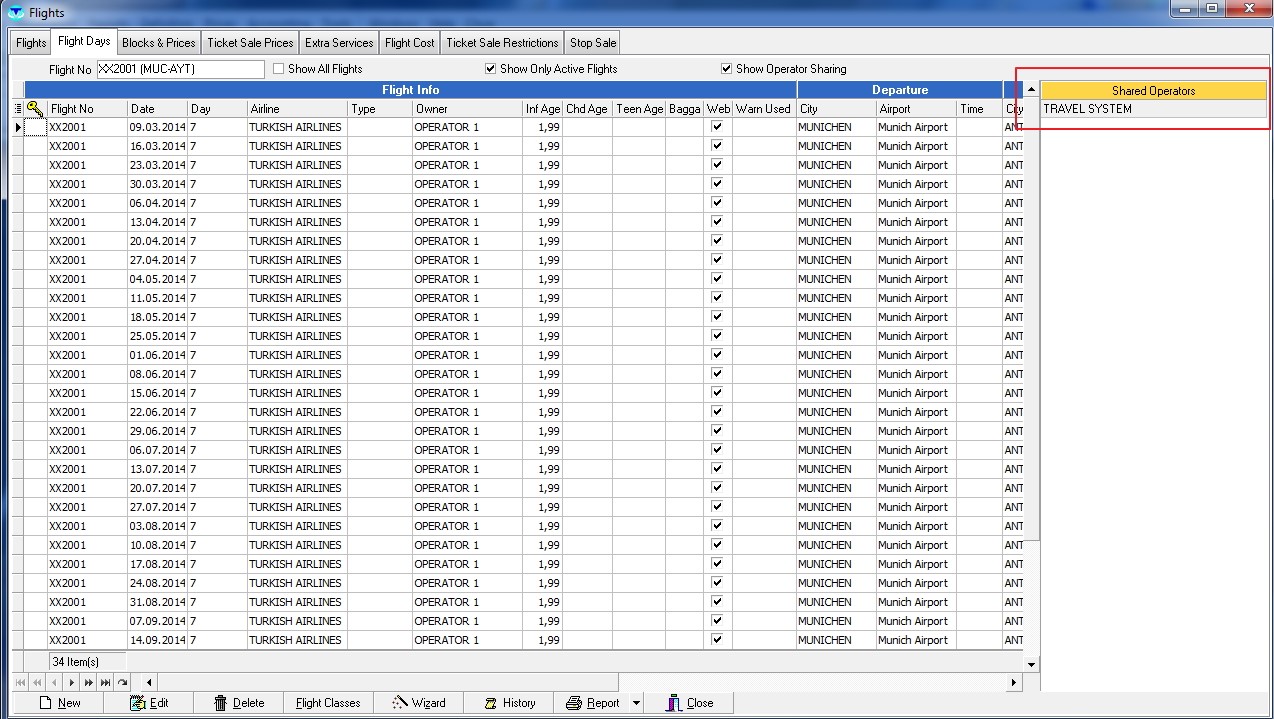The height and width of the screenshot is (719, 1274).
Task: Toggle Show Only Active Flights checkbox
Action: (x=491, y=69)
